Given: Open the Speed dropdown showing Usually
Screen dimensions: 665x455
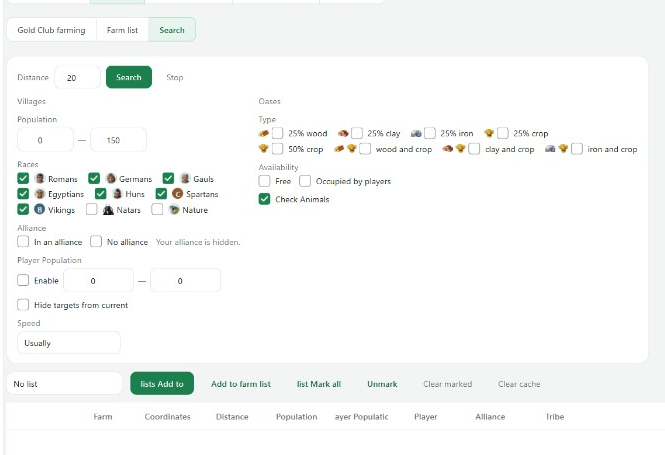Looking at the screenshot, I should click(x=69, y=343).
